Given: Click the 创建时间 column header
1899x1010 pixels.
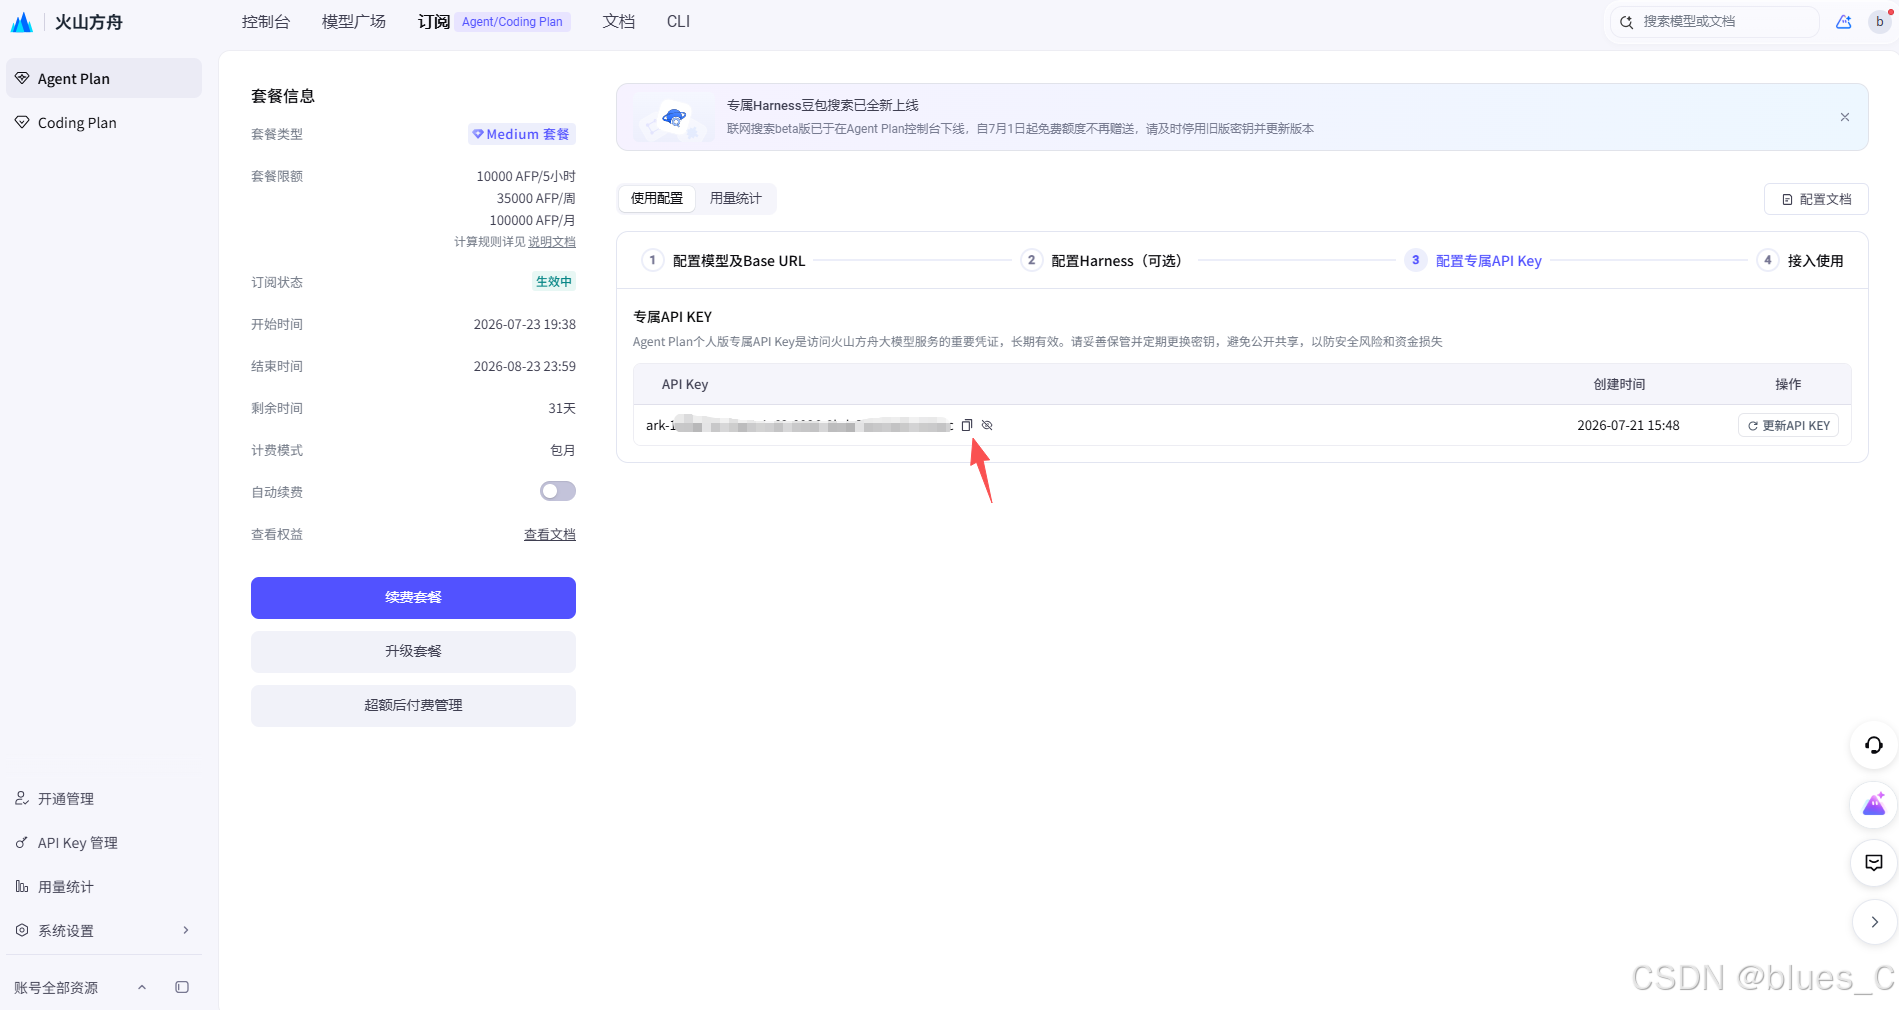Looking at the screenshot, I should tap(1619, 384).
